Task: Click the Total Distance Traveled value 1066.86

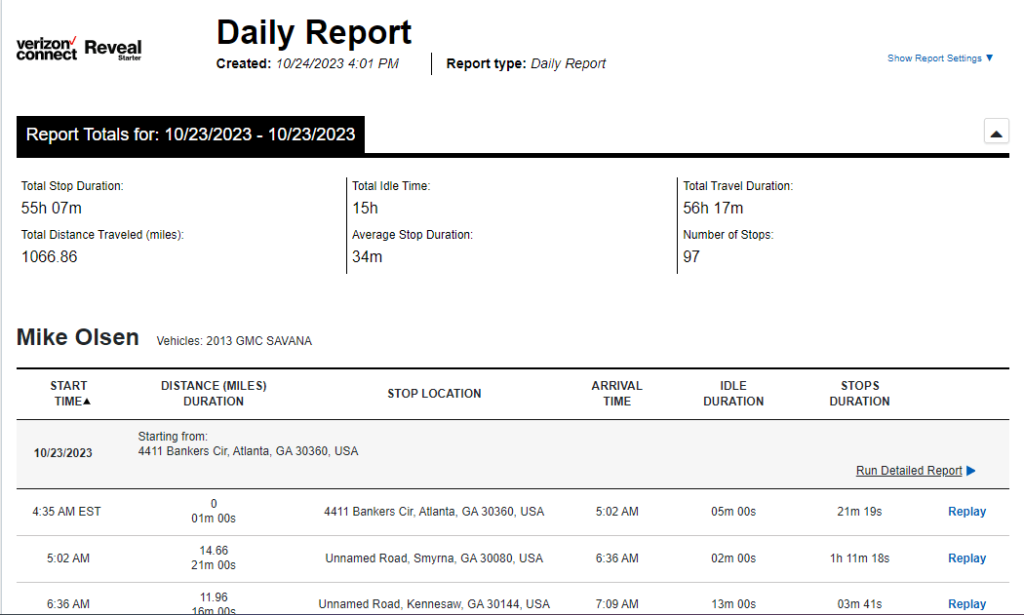Action: coord(49,257)
